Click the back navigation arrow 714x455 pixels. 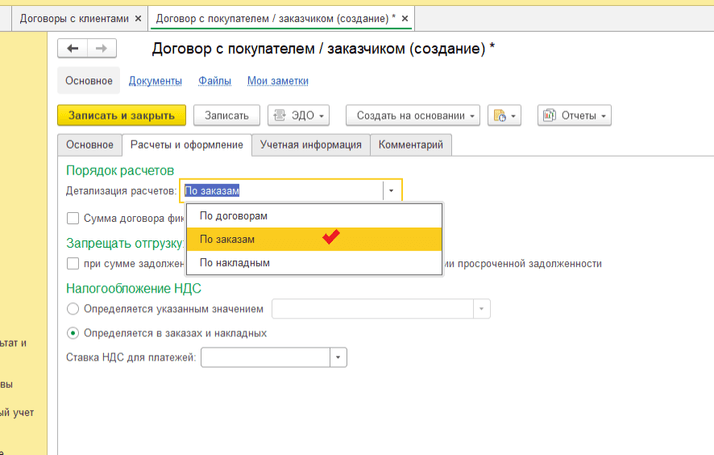tap(73, 49)
